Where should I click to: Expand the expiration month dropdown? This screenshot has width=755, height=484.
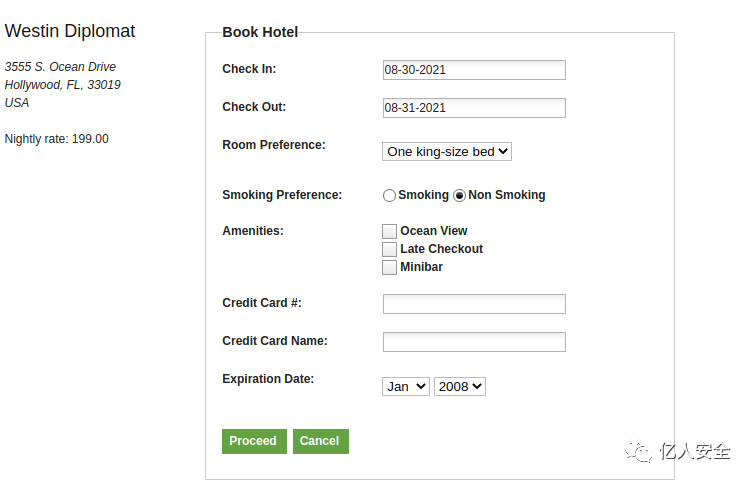pyautogui.click(x=406, y=386)
